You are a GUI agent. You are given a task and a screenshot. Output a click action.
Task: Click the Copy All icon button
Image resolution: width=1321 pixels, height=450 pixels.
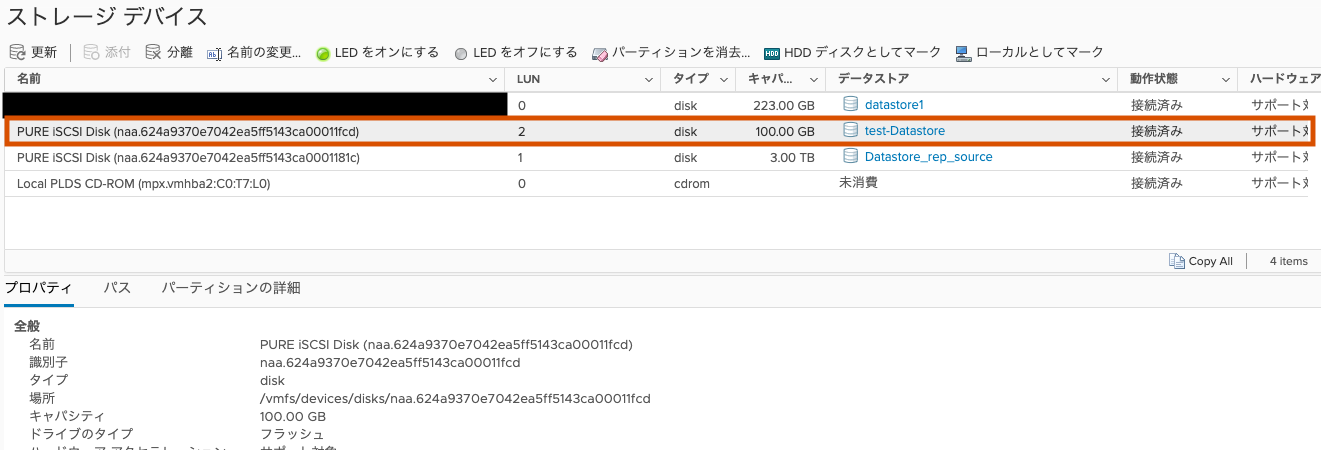tap(1177, 261)
